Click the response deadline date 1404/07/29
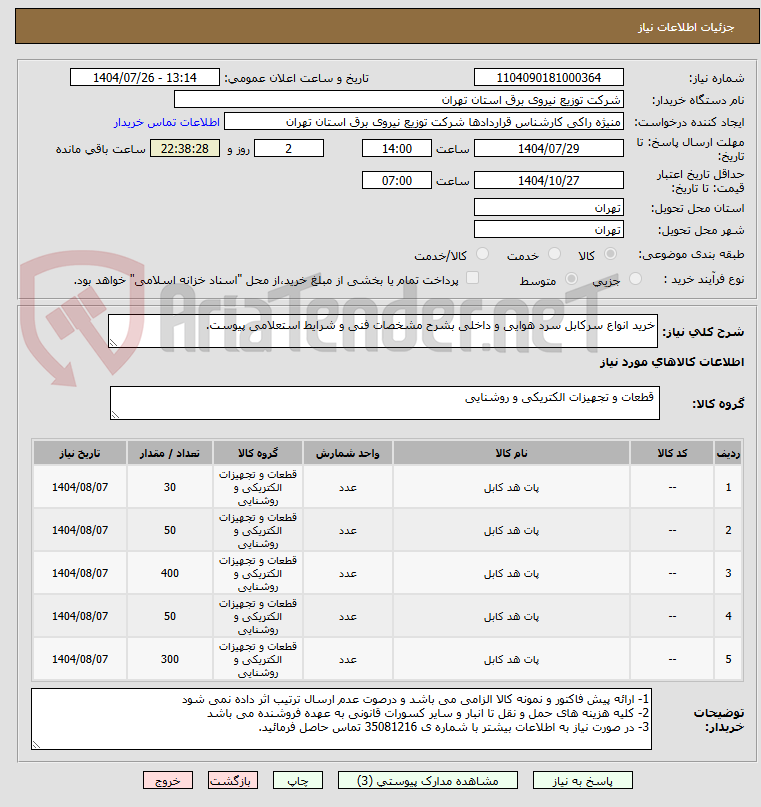Viewport: 761px width, 807px height. (548, 149)
